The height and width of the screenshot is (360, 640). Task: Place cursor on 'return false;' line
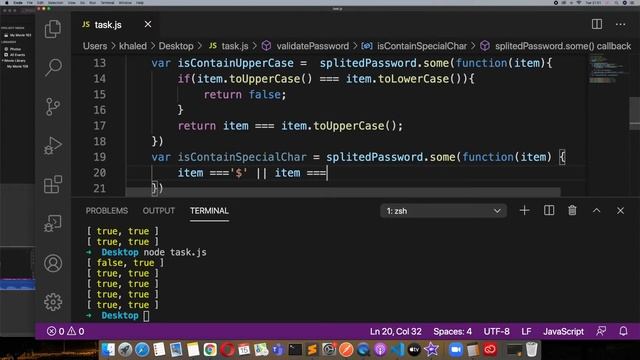click(245, 95)
